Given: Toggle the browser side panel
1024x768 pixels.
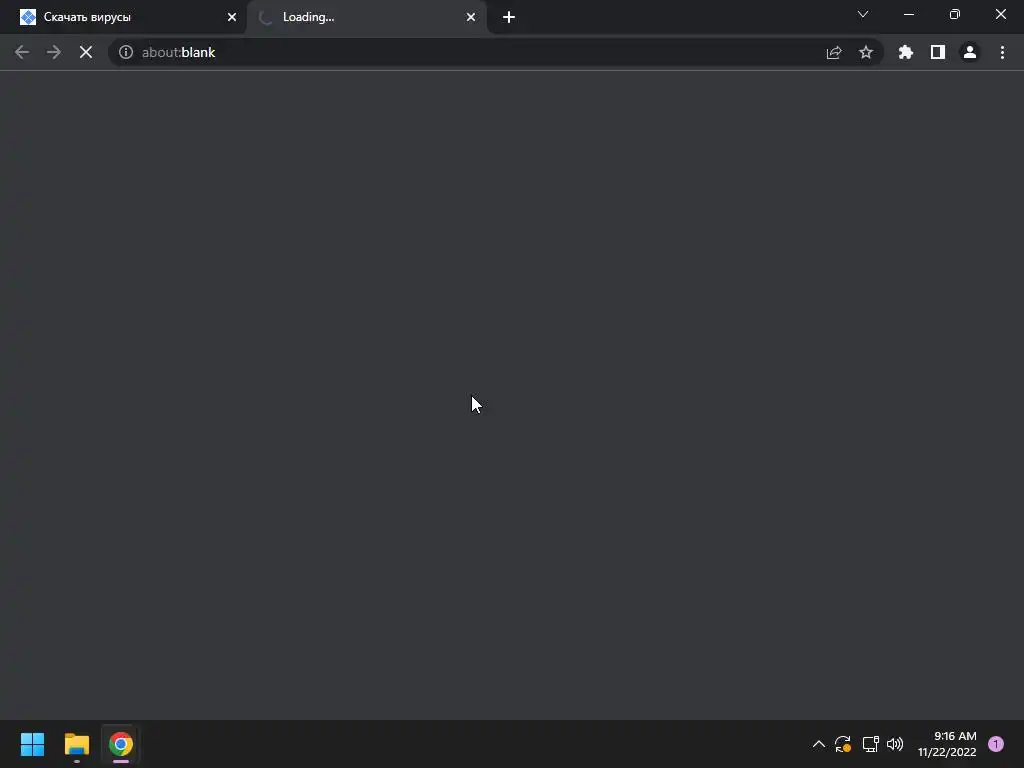Looking at the screenshot, I should (938, 52).
